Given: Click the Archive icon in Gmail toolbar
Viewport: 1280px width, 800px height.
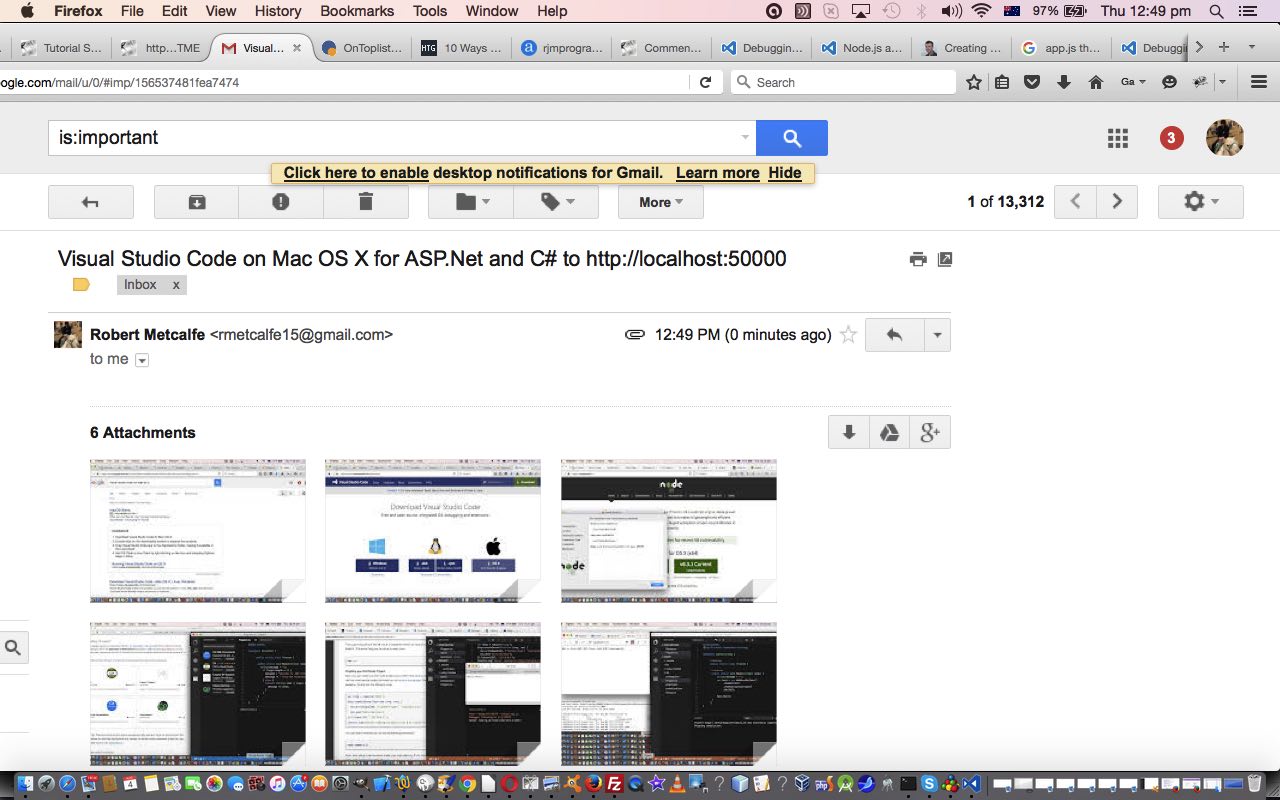Looking at the screenshot, I should pos(197,202).
